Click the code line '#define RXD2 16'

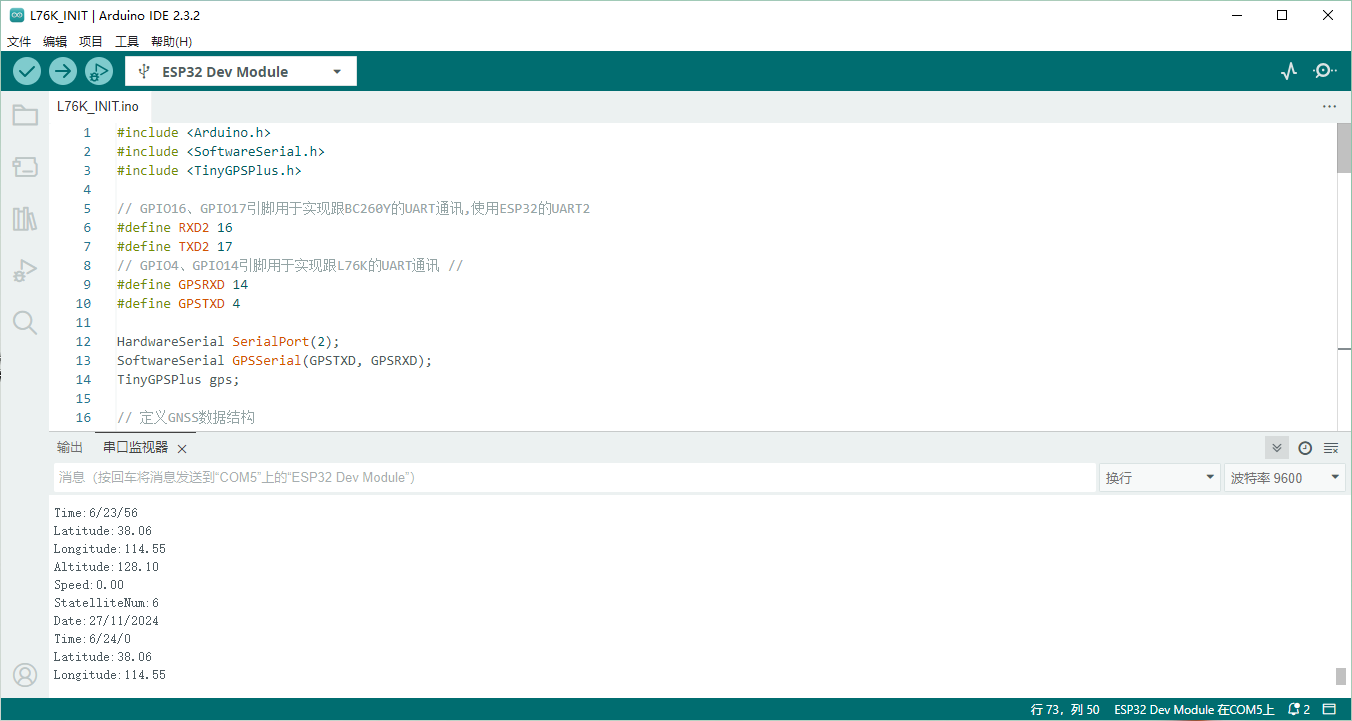pos(174,227)
